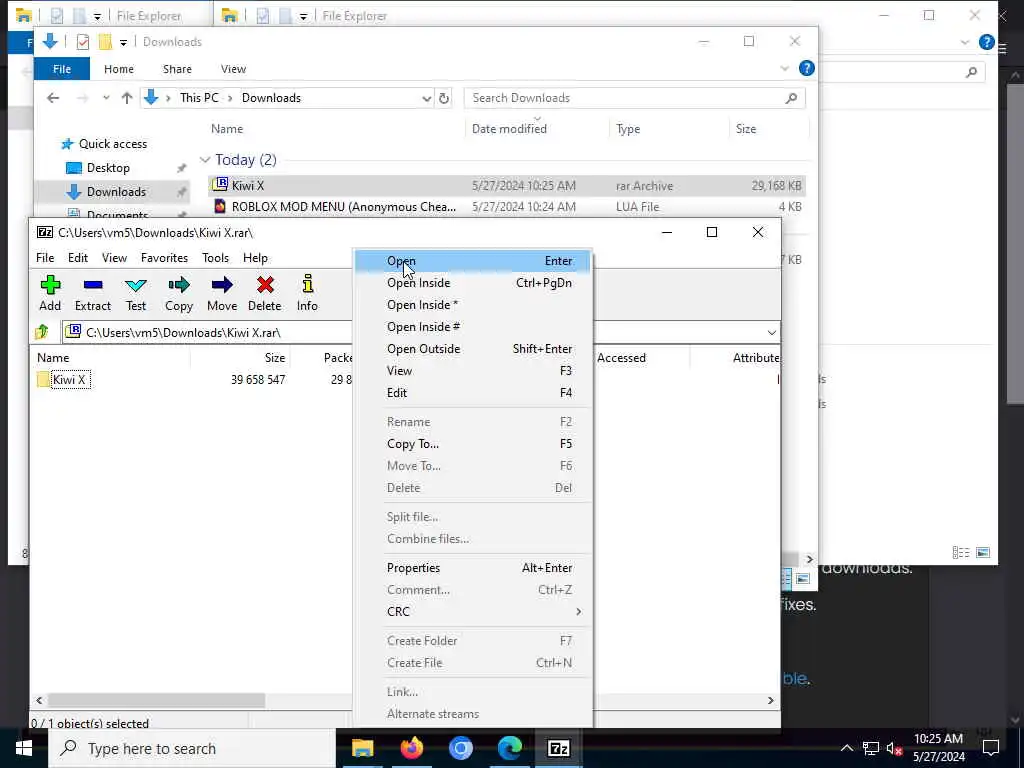The image size is (1024, 768).
Task: Open the Tools menu
Action: (215, 258)
